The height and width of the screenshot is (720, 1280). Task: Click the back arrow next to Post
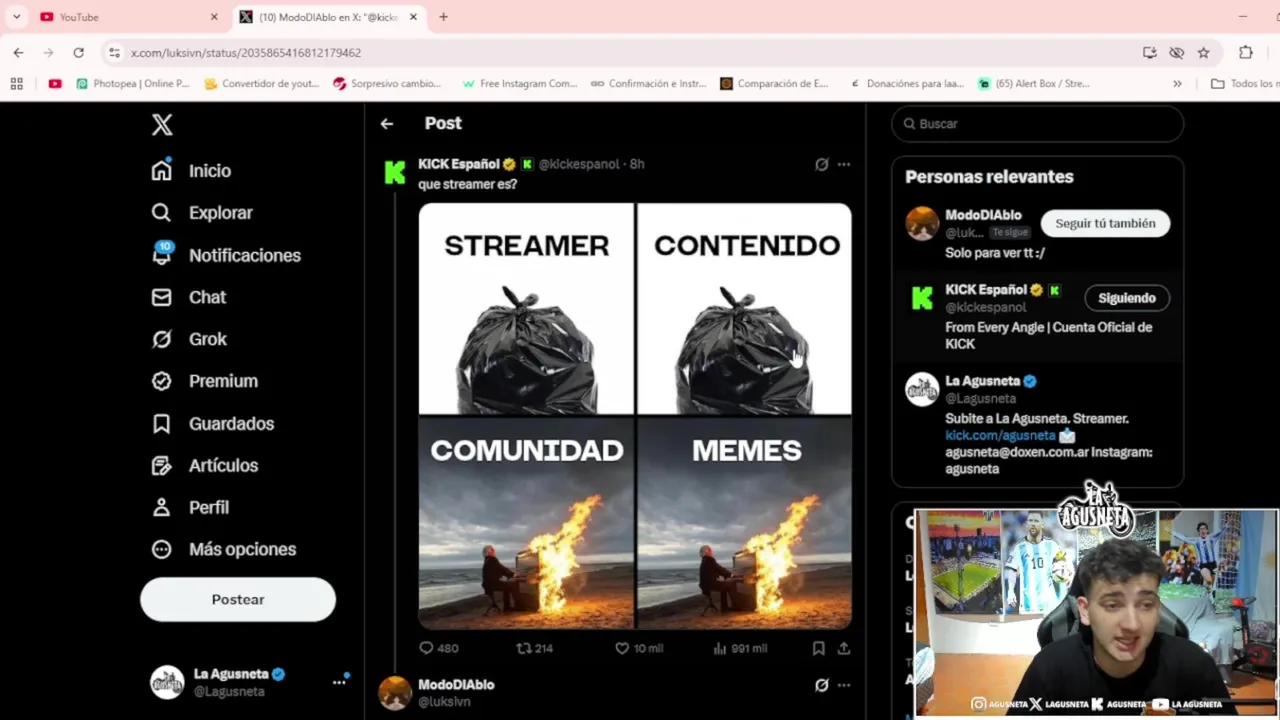pyautogui.click(x=387, y=124)
